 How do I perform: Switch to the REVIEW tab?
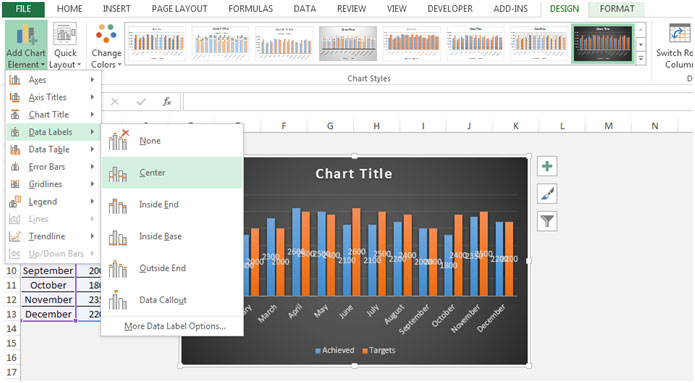click(351, 8)
